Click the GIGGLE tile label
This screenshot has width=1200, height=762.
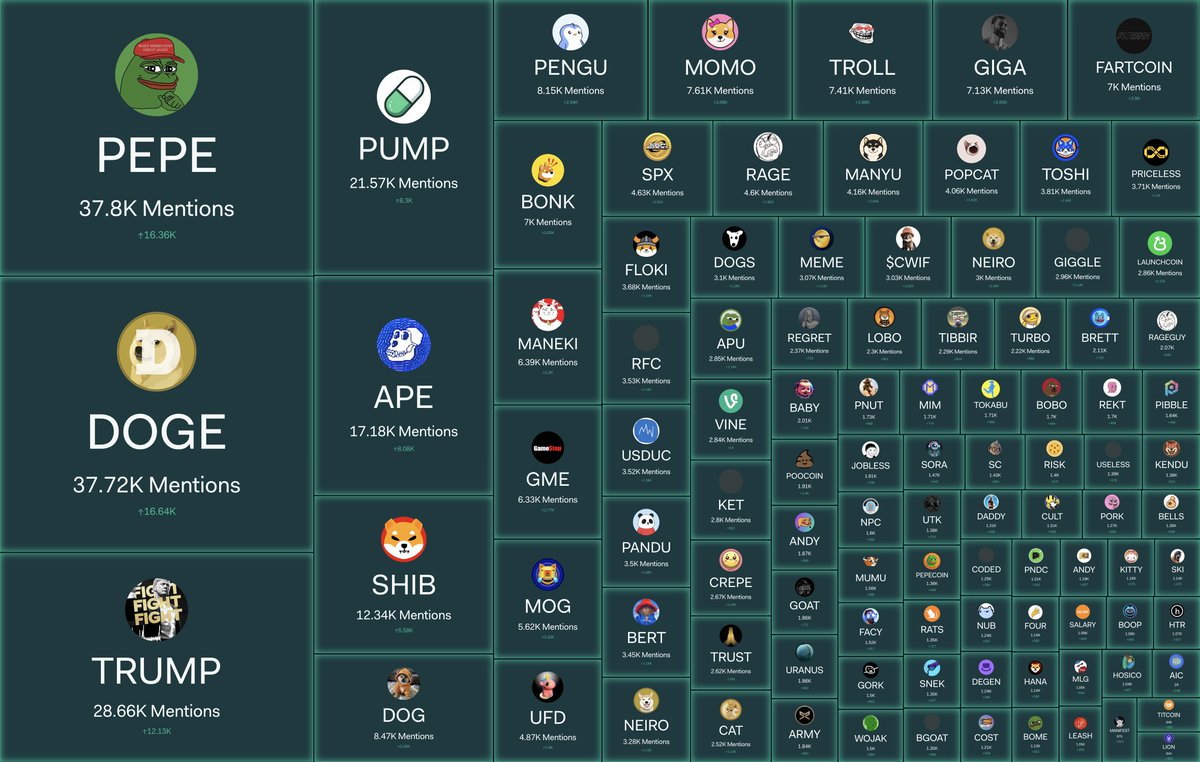[x=1077, y=262]
